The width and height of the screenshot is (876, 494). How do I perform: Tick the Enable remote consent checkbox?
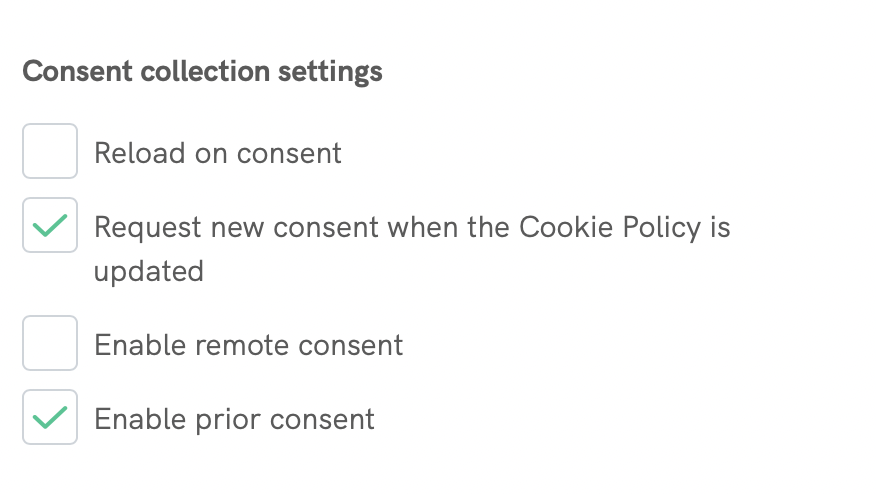pyautogui.click(x=50, y=344)
